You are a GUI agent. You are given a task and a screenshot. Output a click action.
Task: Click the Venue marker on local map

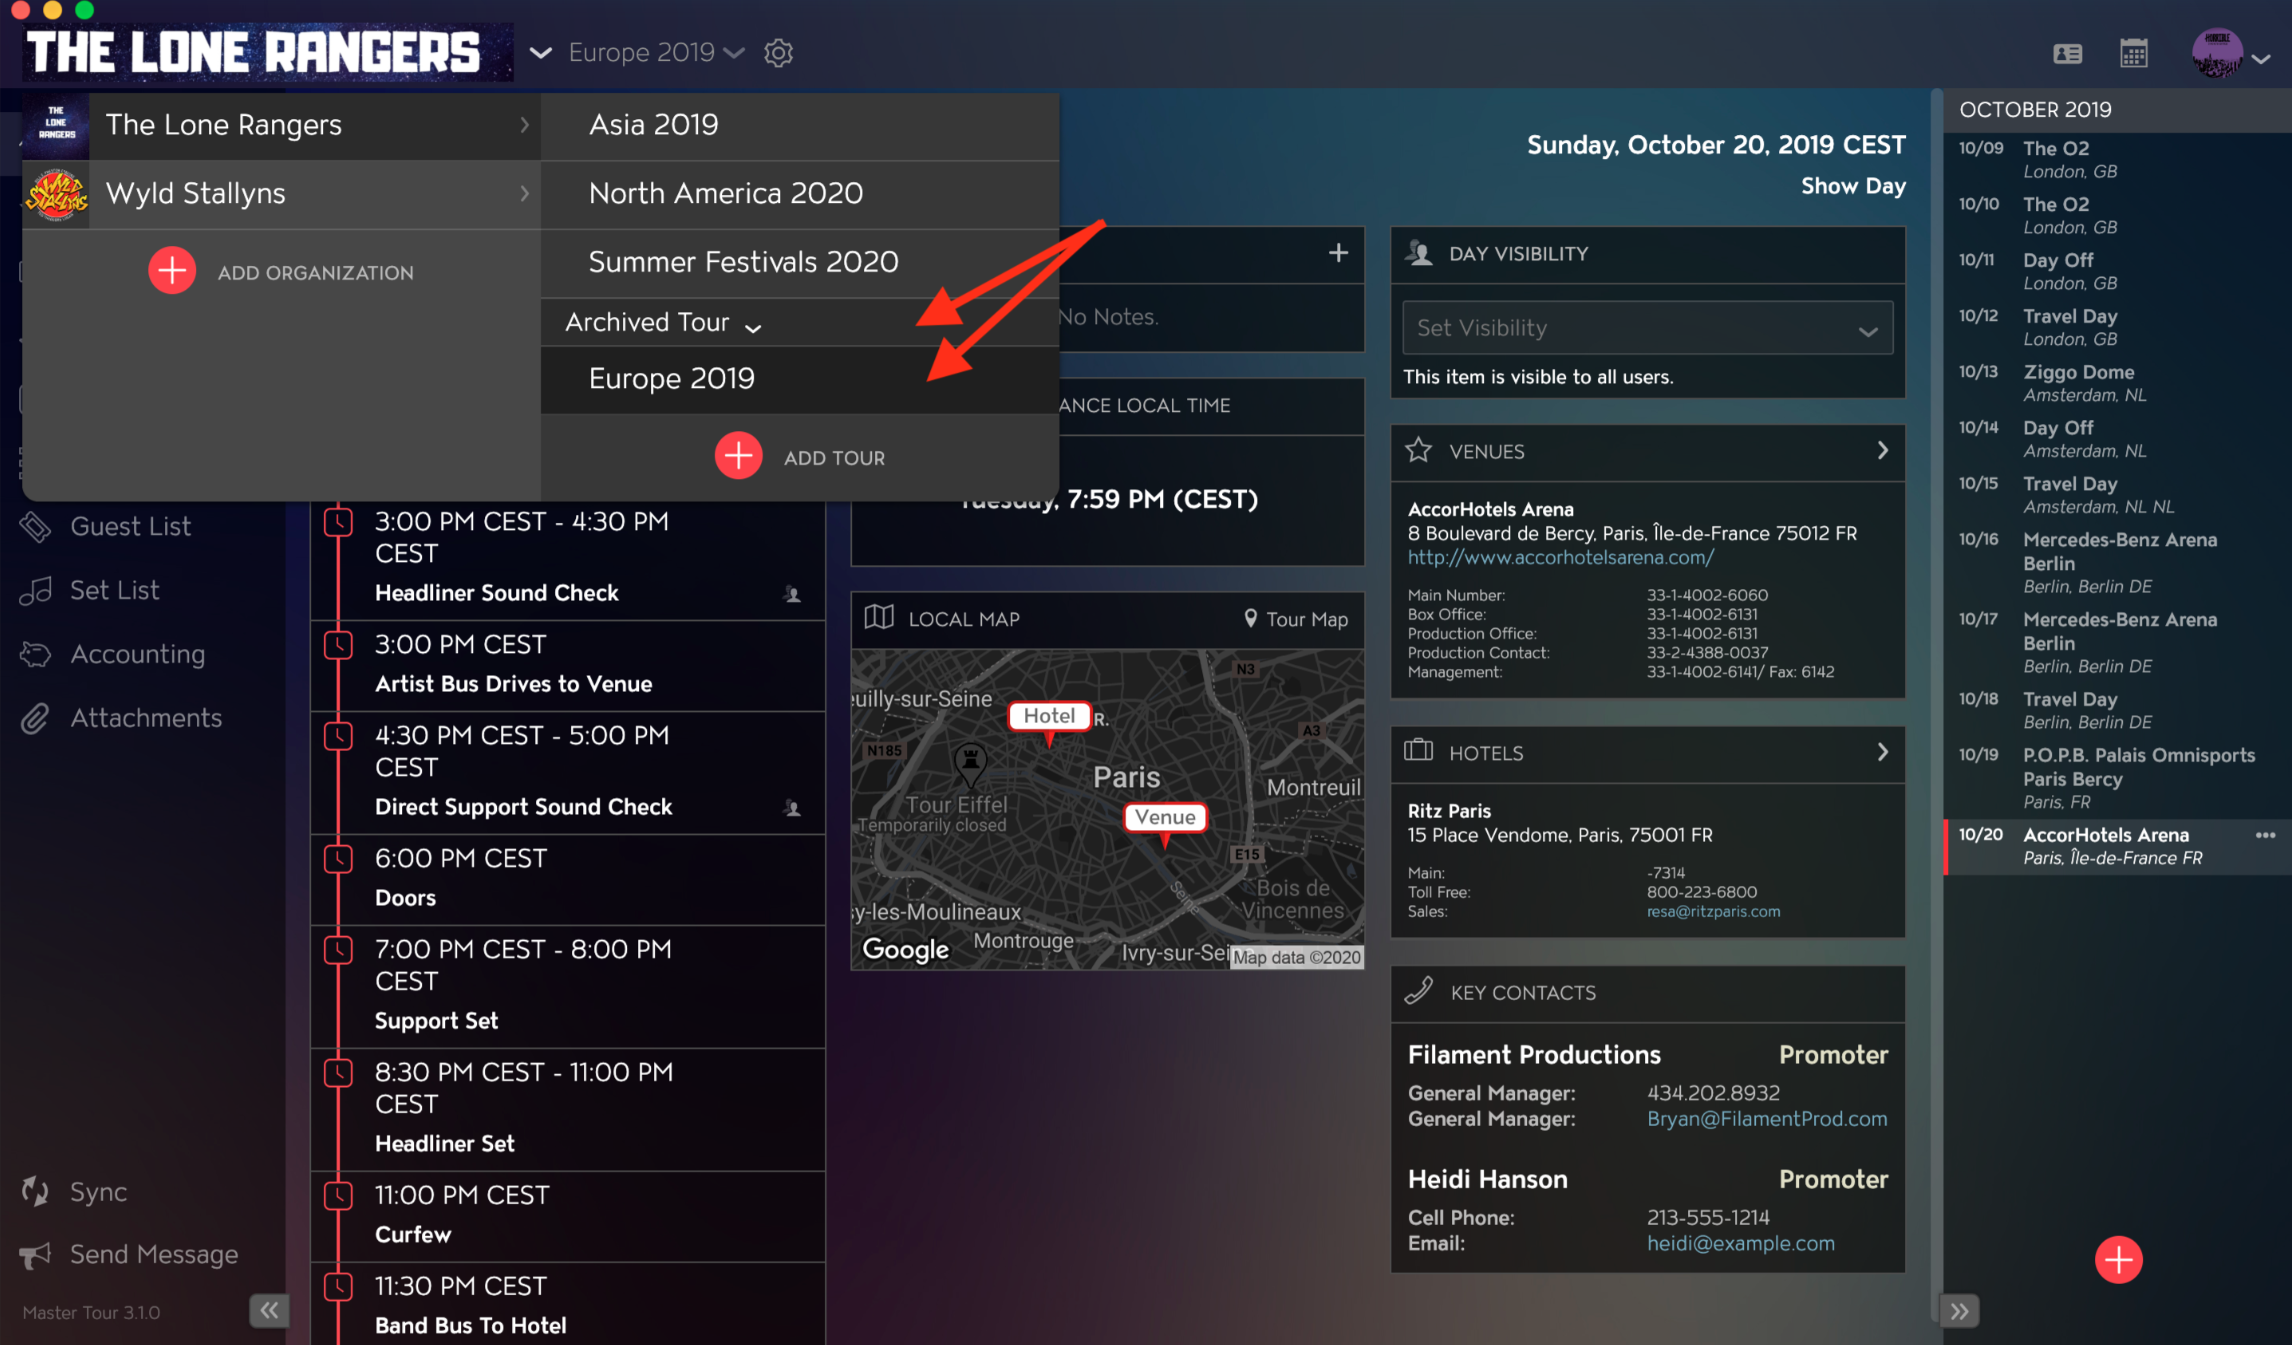tap(1165, 820)
